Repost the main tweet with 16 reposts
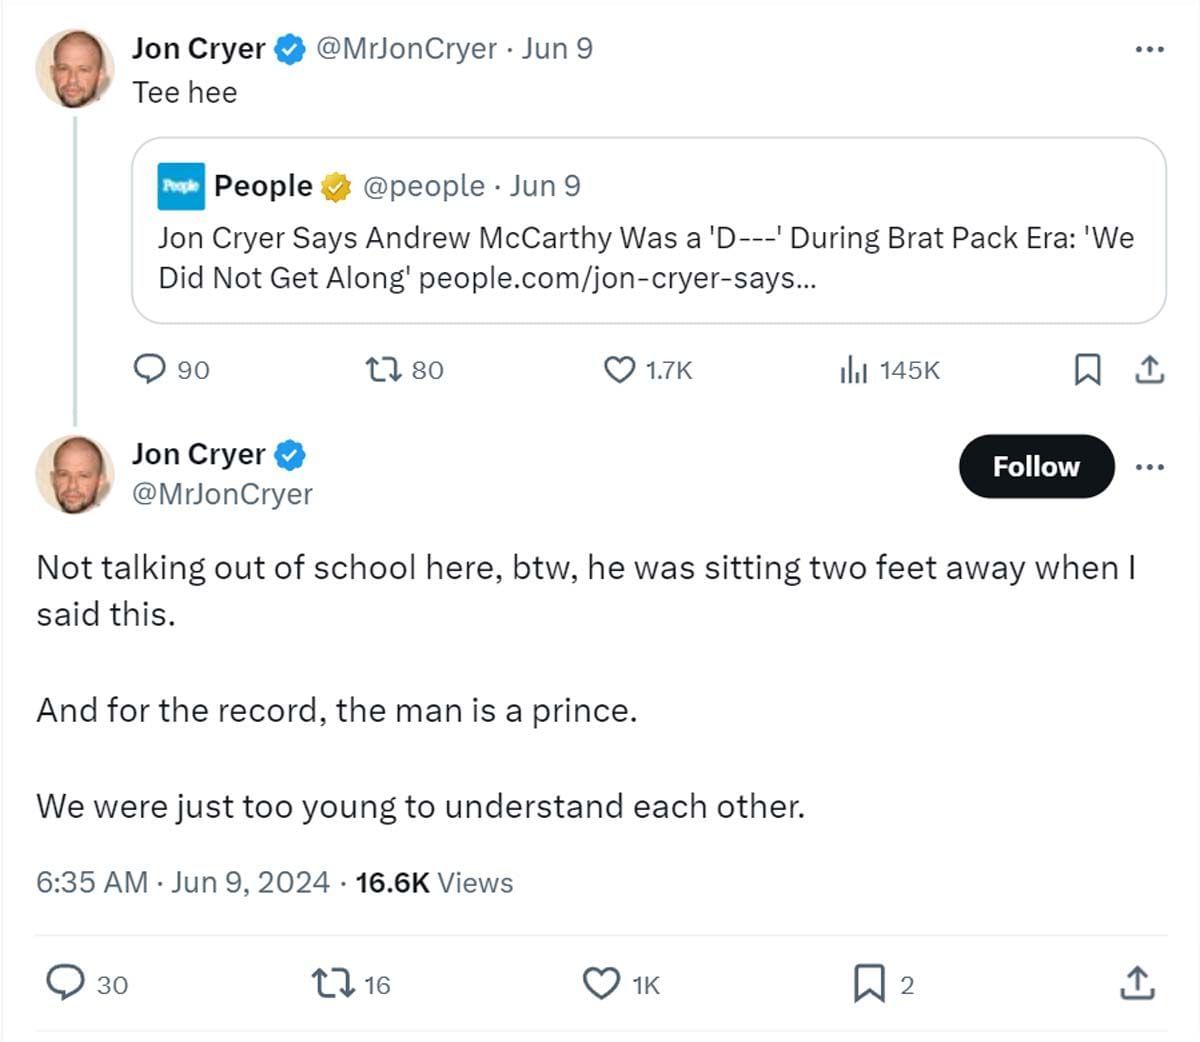 click(x=333, y=984)
